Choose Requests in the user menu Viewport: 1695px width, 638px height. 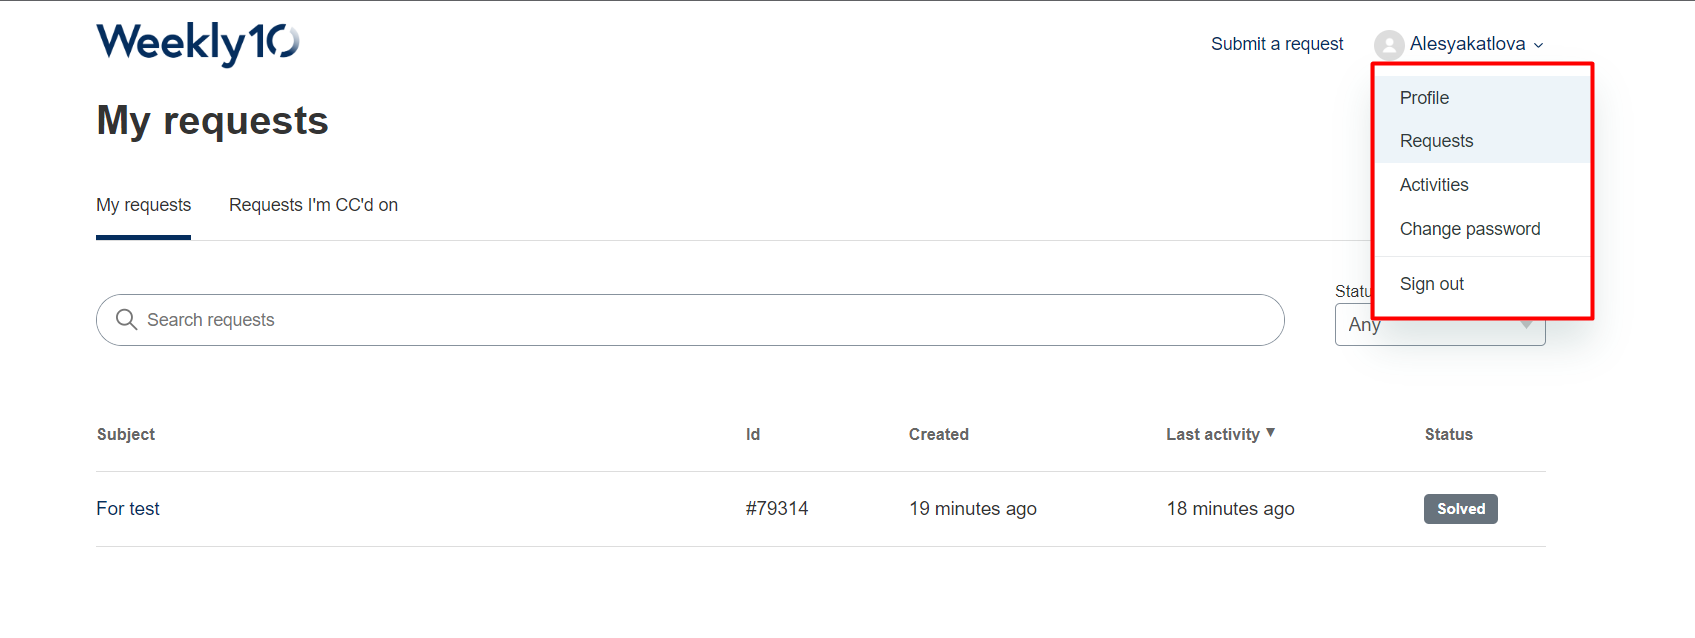coord(1436,141)
